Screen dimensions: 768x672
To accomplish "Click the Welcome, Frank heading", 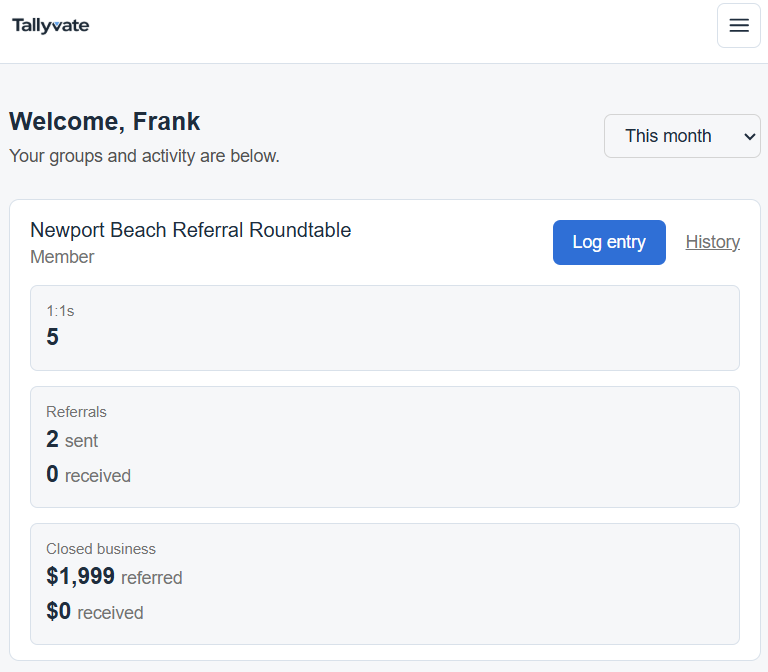I will 104,121.
